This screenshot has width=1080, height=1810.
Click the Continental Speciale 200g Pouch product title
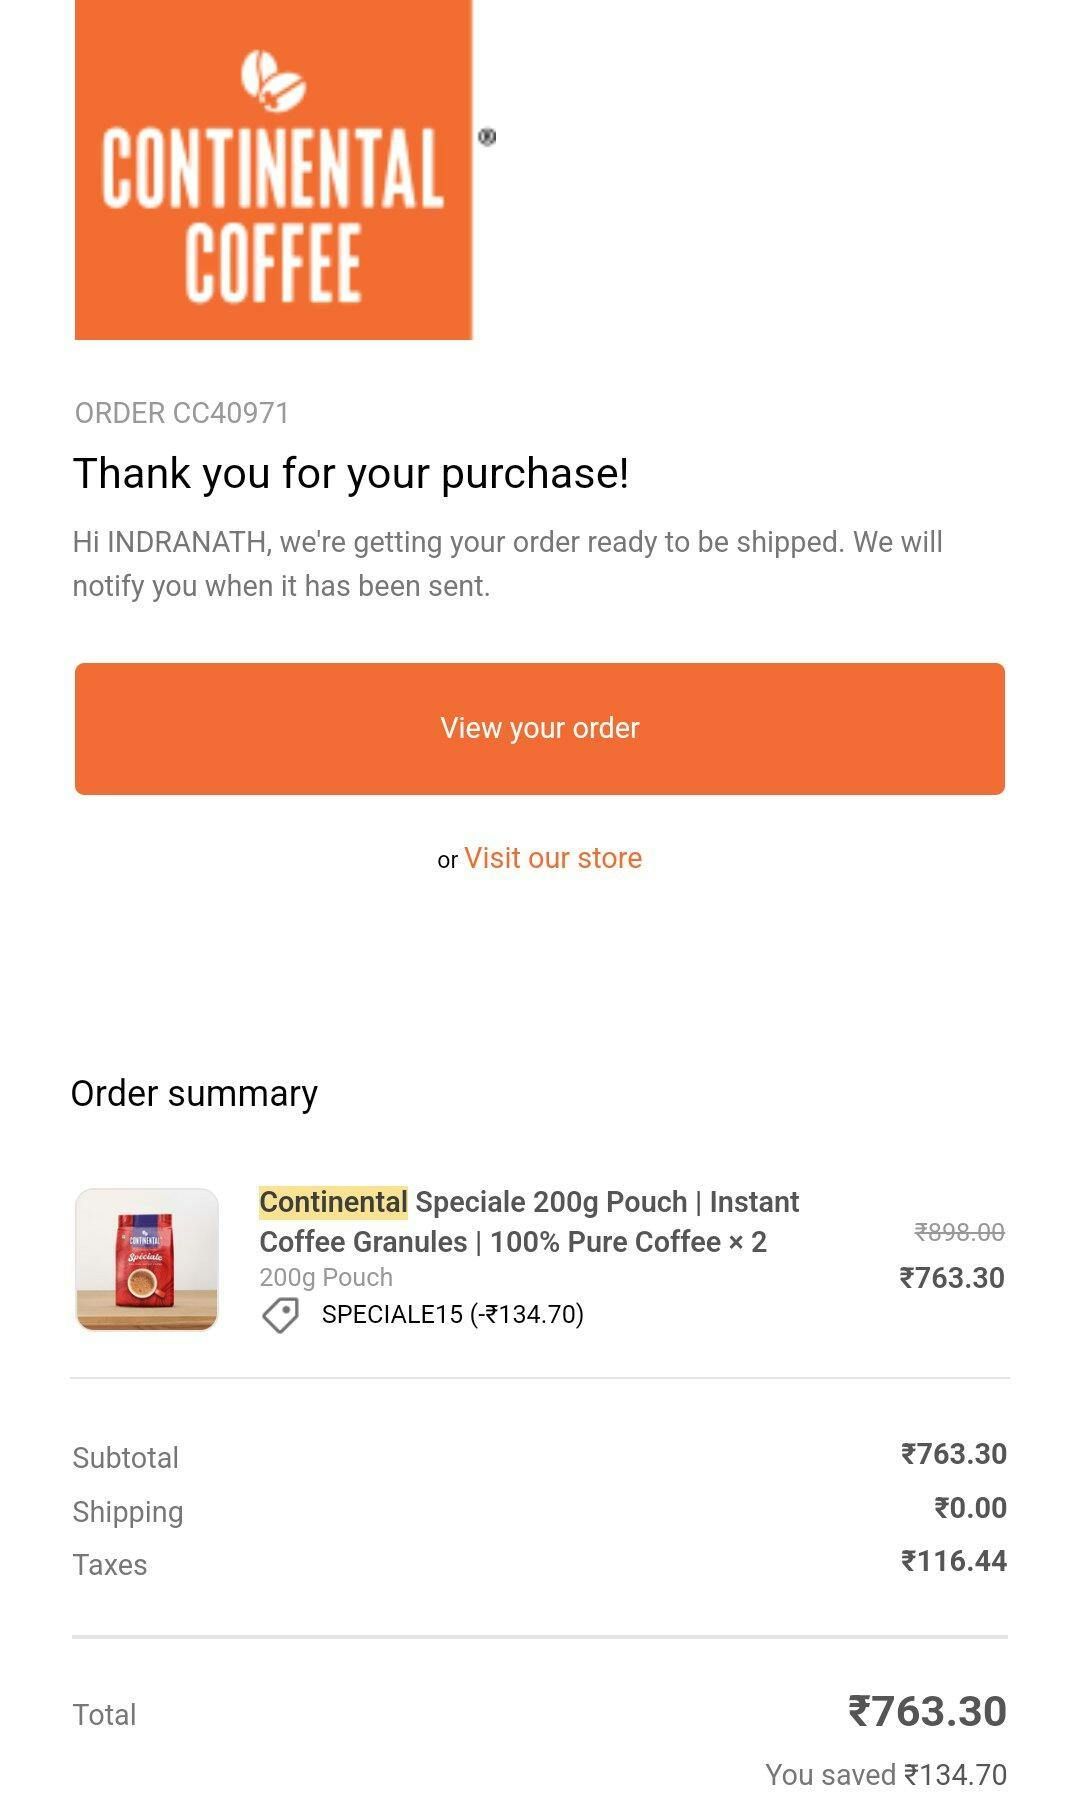click(x=530, y=1221)
